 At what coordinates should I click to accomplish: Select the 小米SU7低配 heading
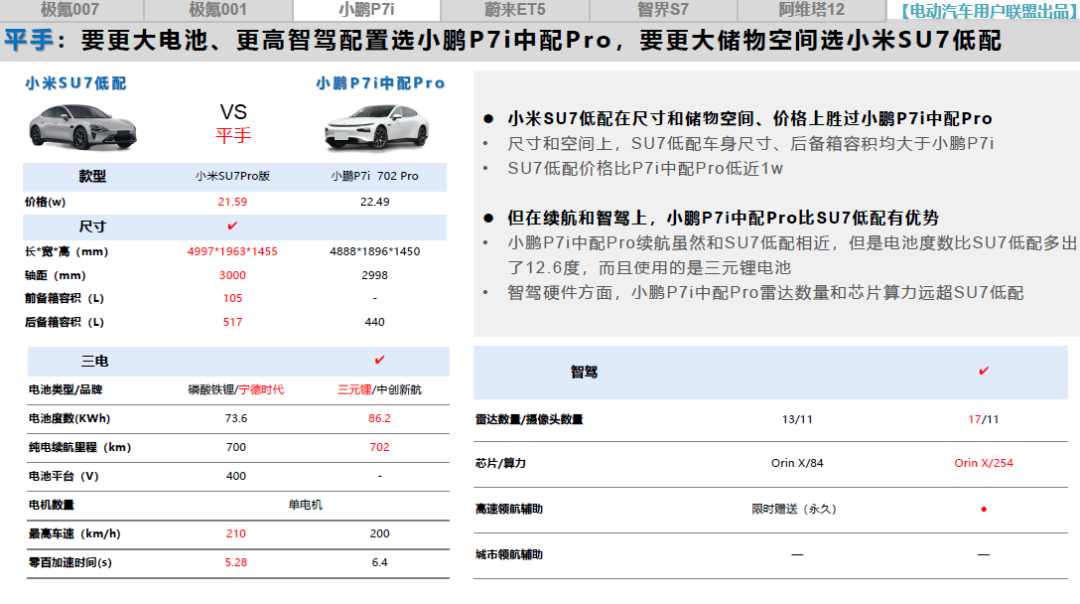(x=76, y=83)
